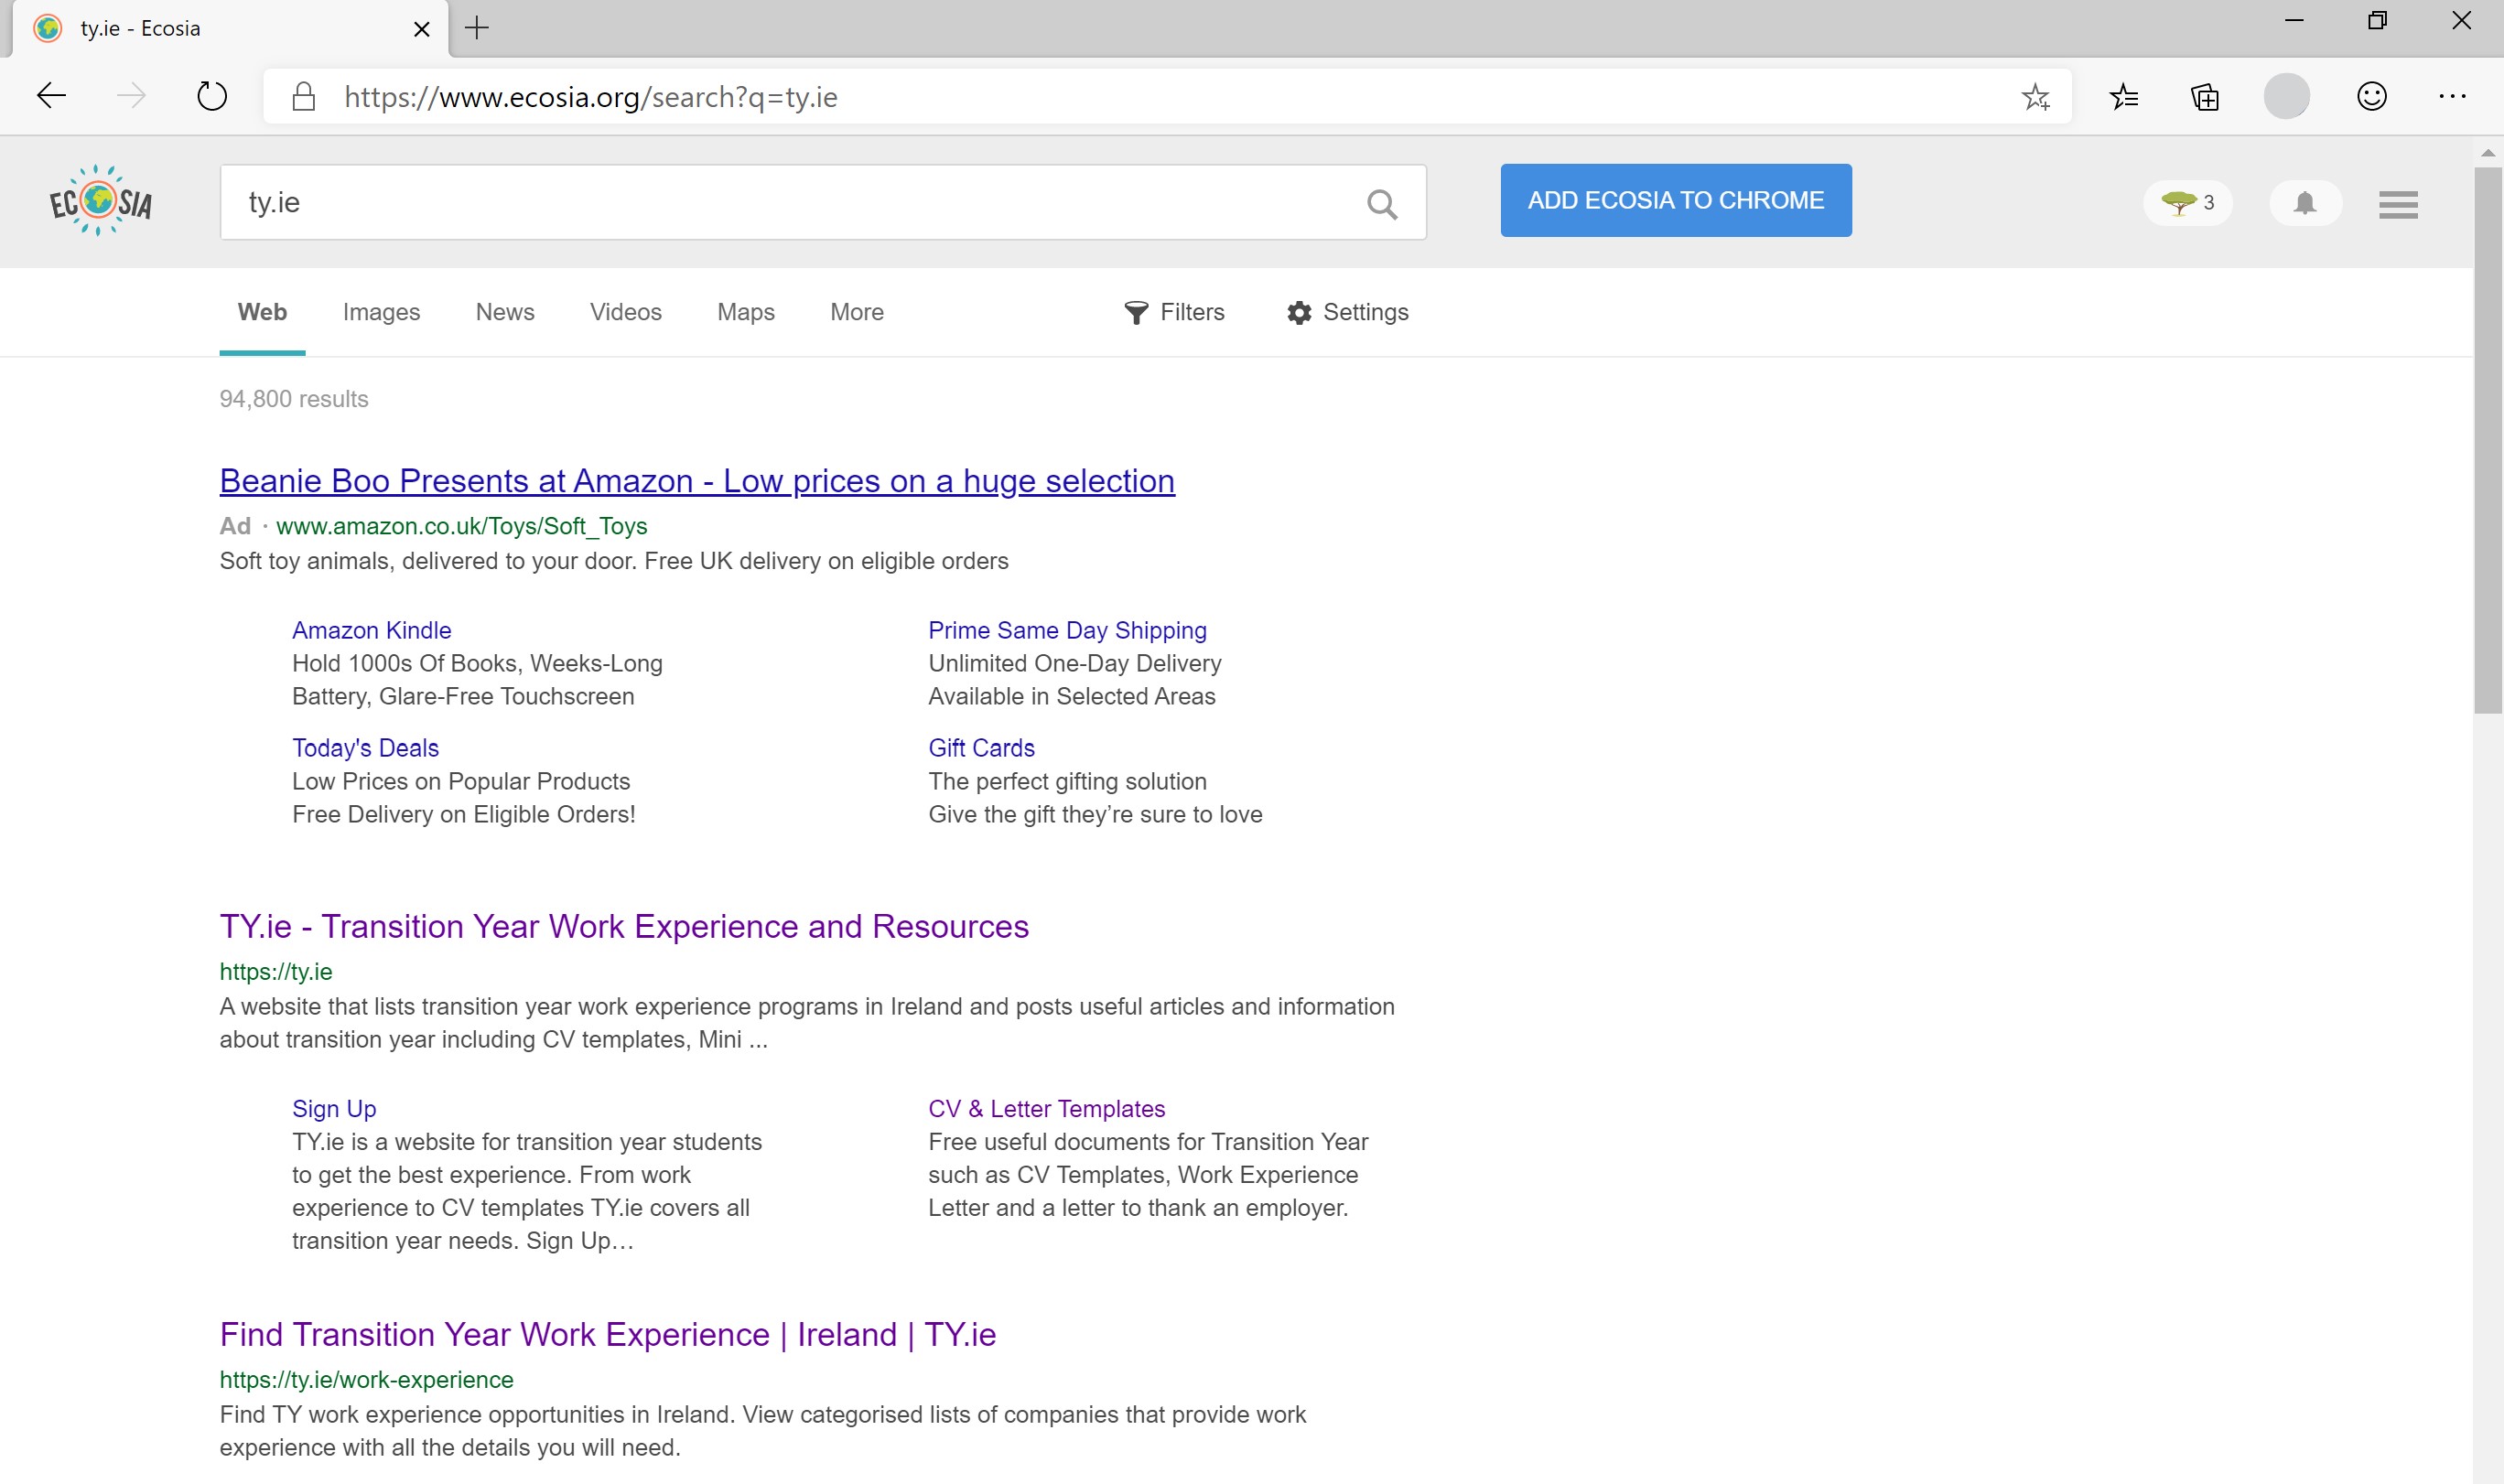Image resolution: width=2504 pixels, height=1484 pixels.
Task: Open the tree counter badge
Action: point(2187,203)
